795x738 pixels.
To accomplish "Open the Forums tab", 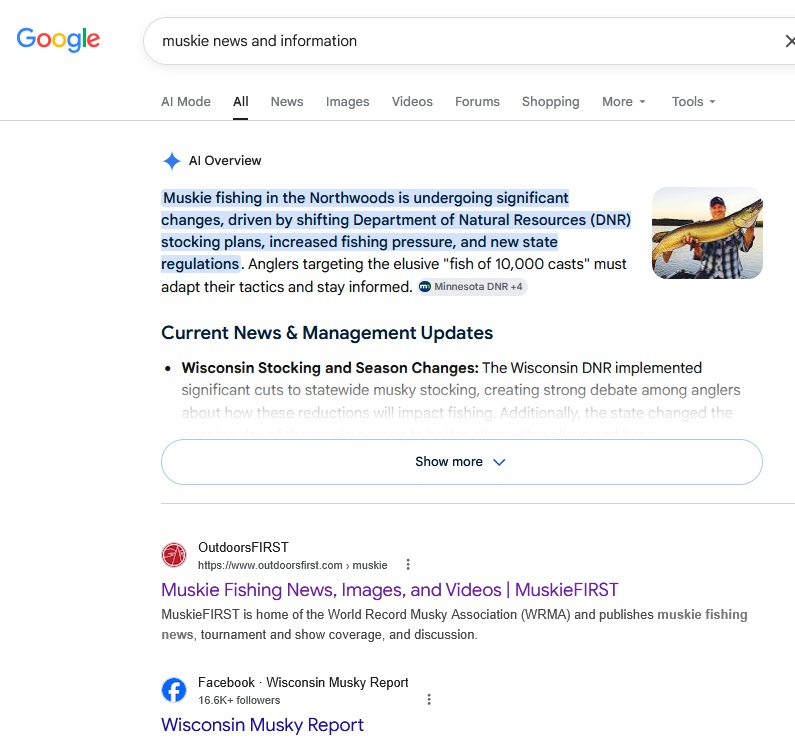I will [477, 101].
